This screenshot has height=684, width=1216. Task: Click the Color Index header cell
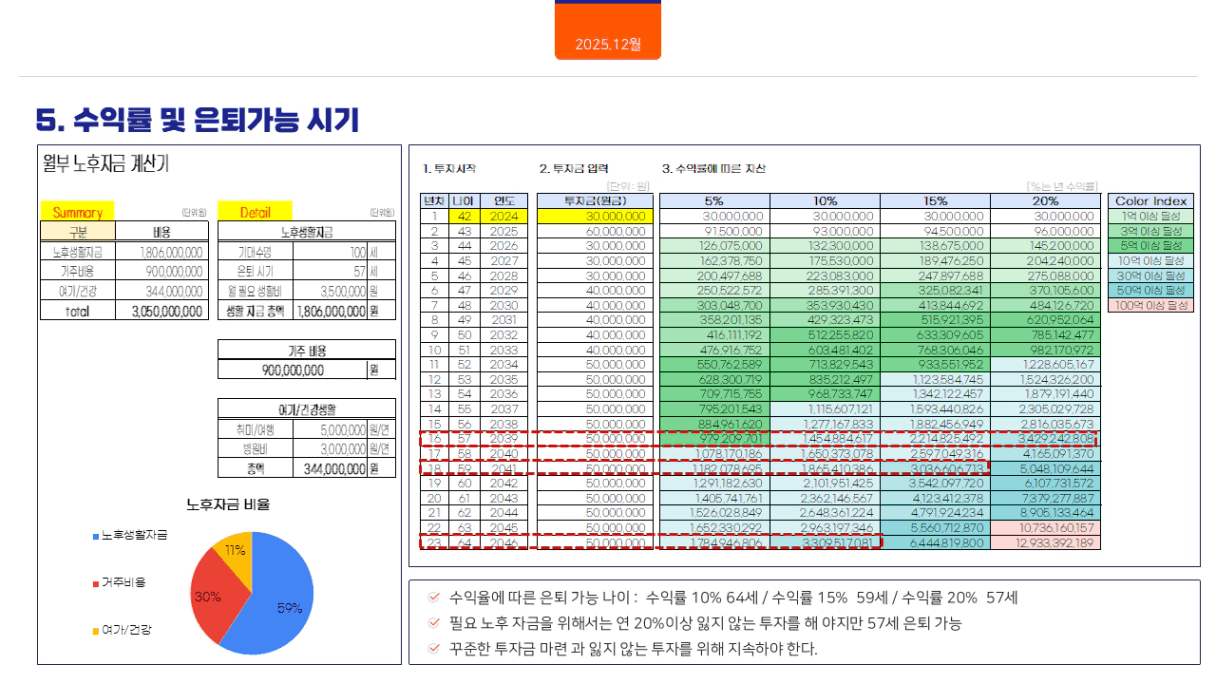pyautogui.click(x=1151, y=201)
